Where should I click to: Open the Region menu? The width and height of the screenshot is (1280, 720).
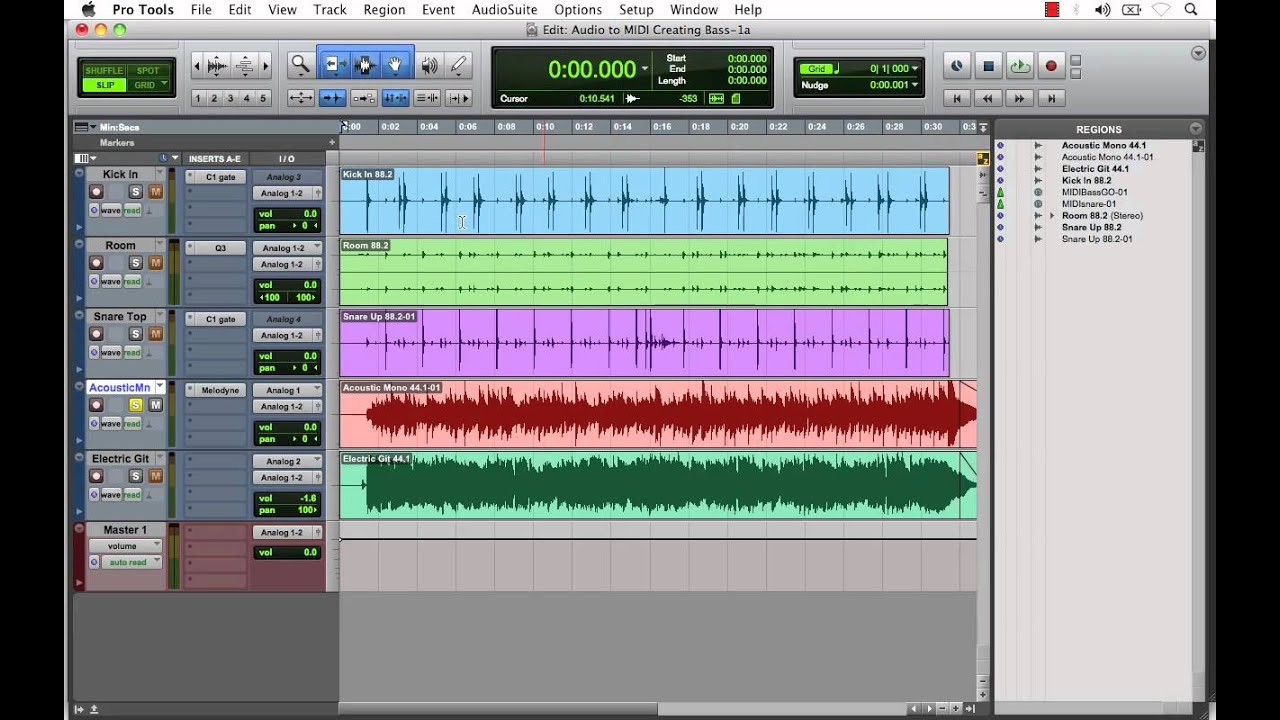[x=384, y=10]
